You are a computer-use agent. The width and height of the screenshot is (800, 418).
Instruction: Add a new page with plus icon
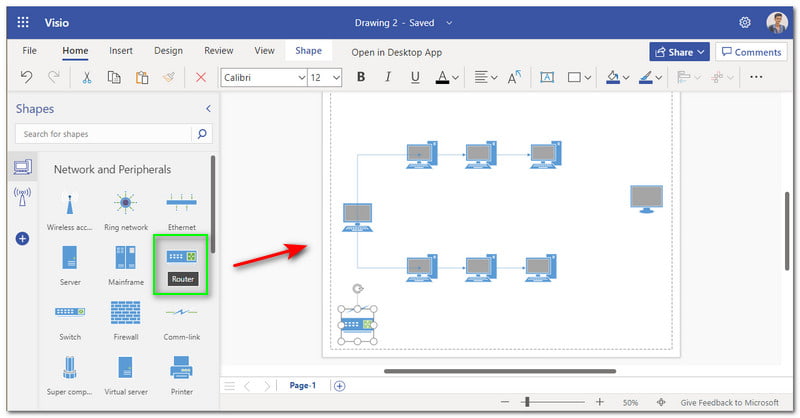pos(339,386)
